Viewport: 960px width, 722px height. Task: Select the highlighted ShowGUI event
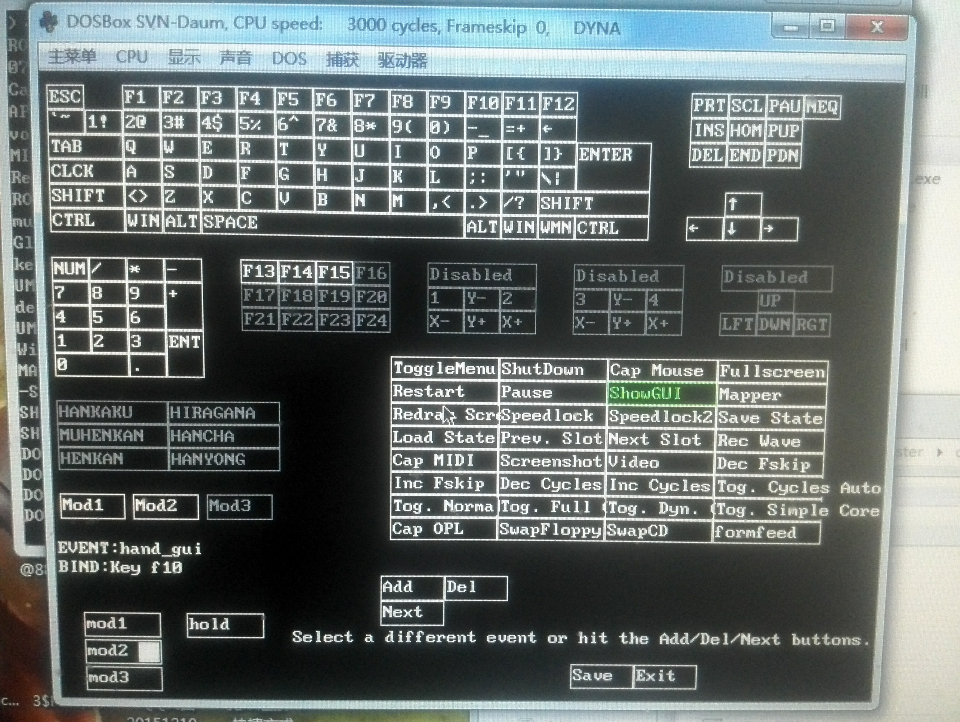pos(661,394)
